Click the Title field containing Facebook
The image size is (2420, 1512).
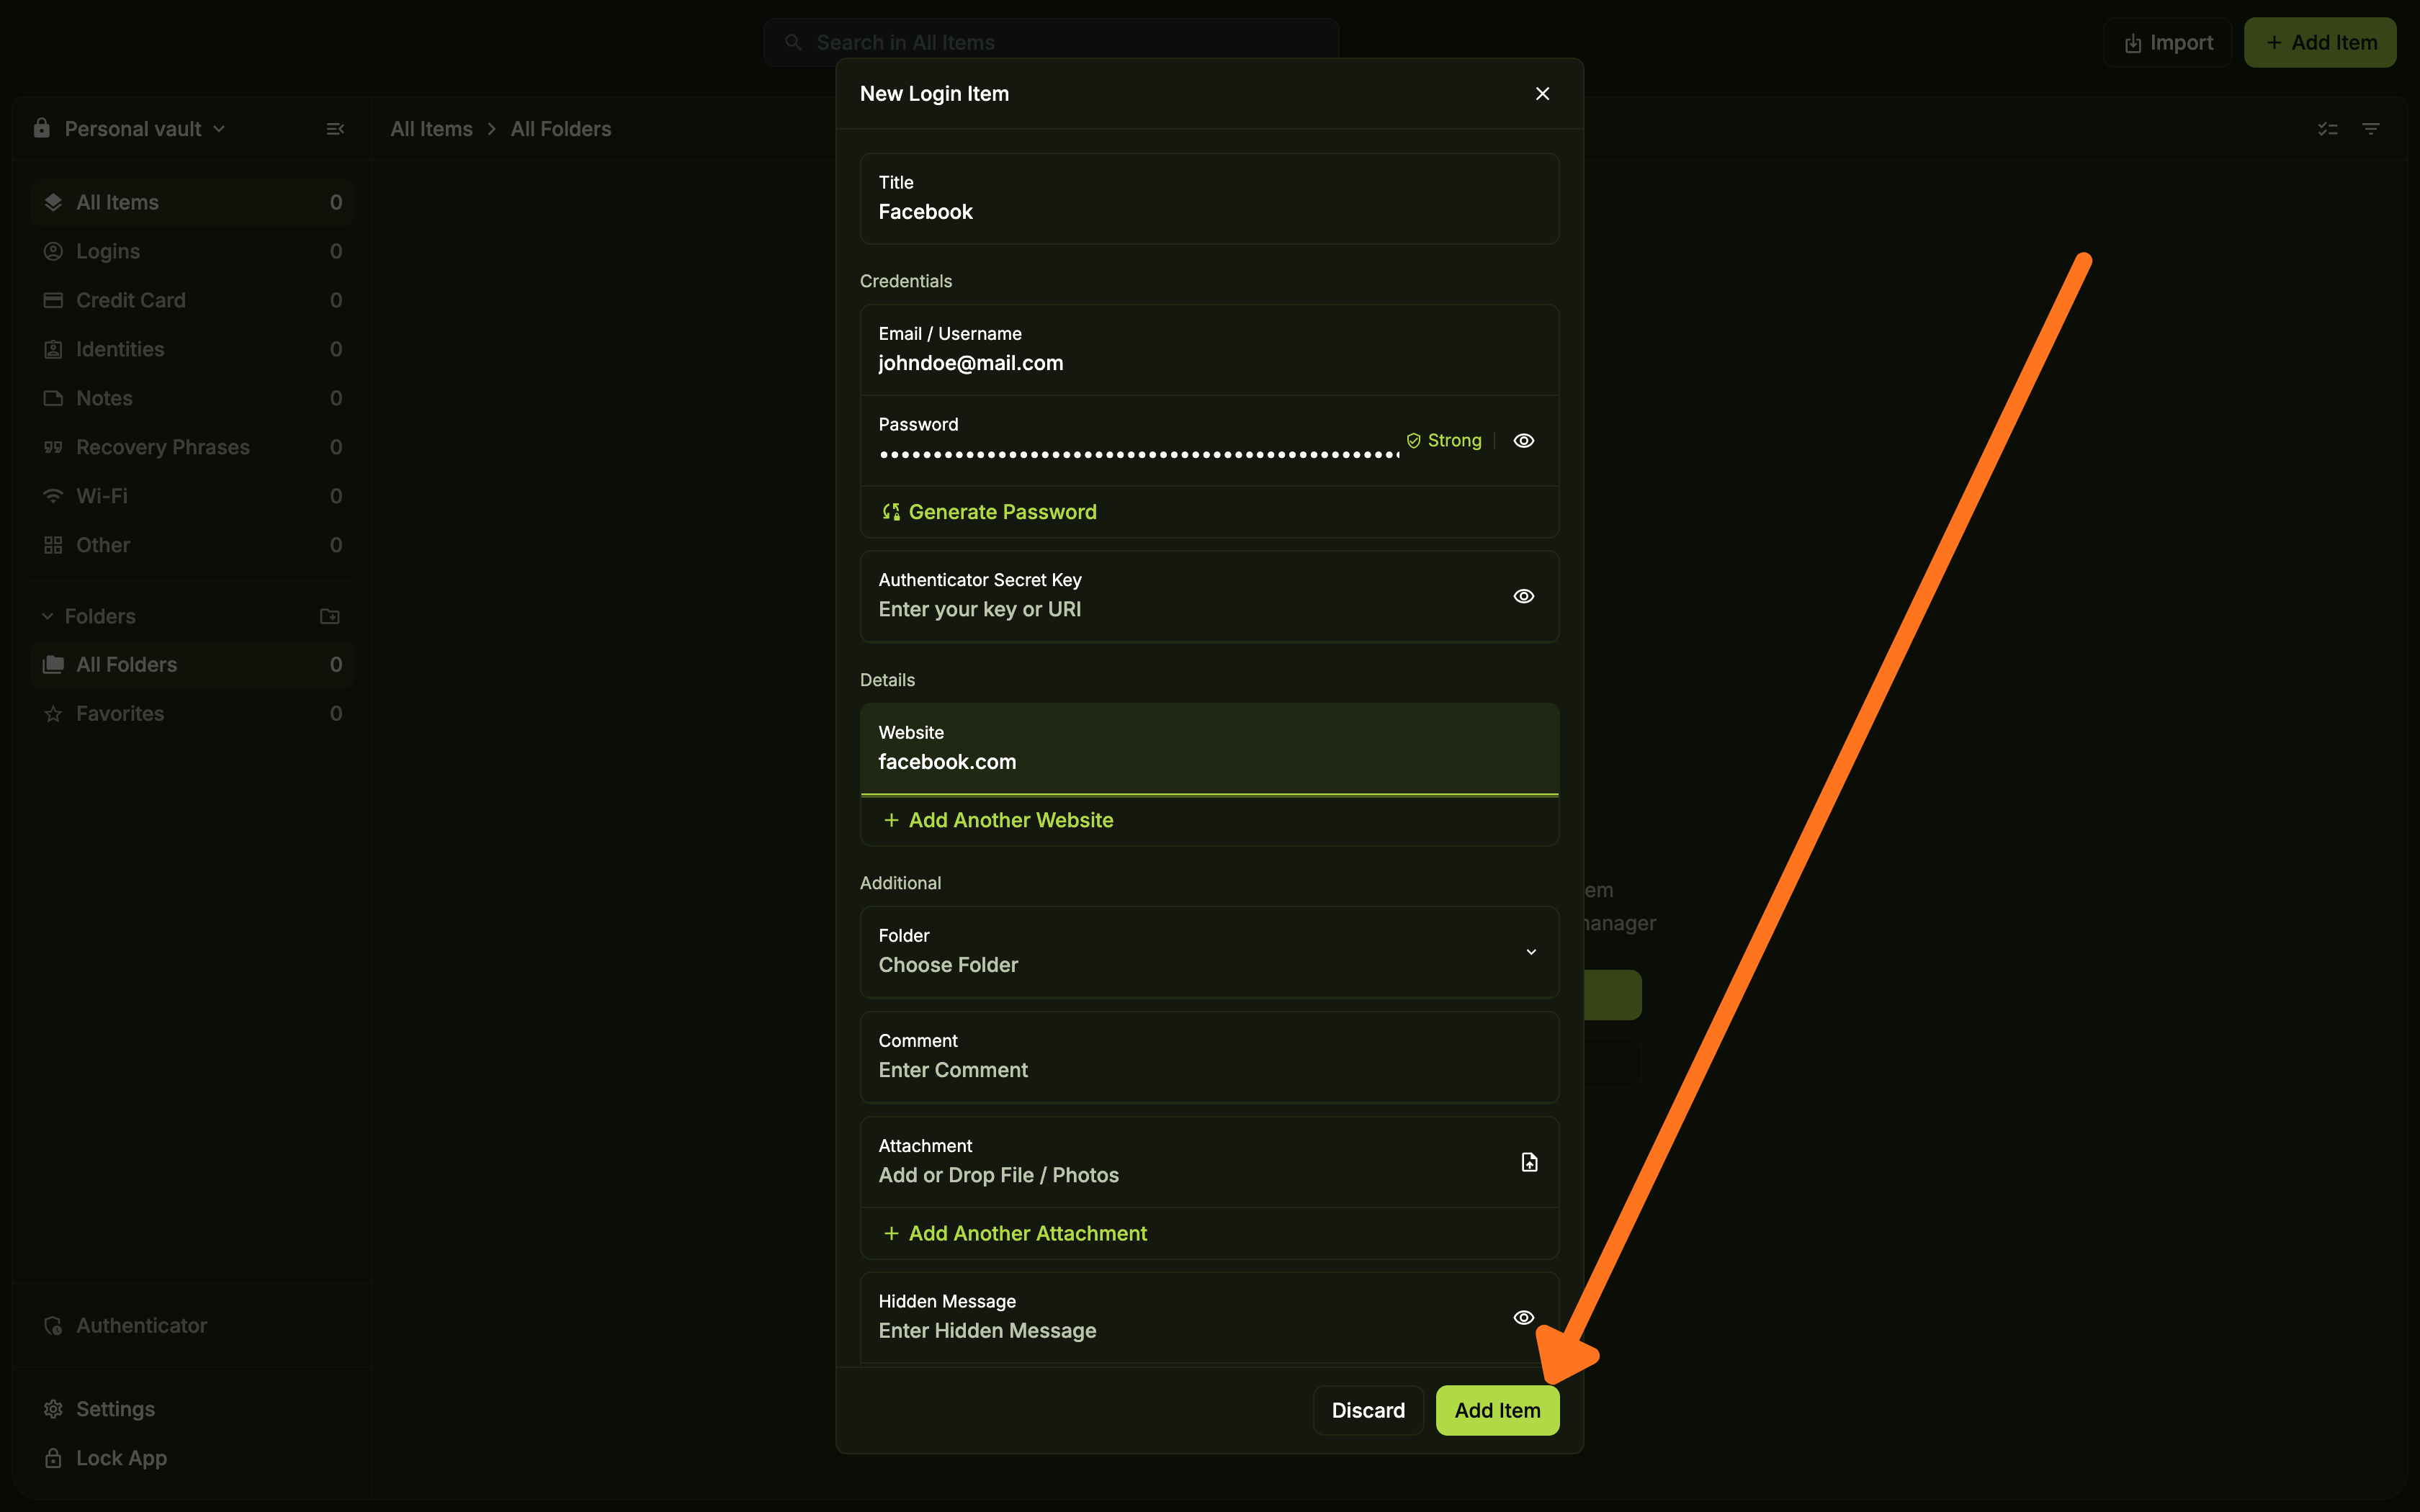click(x=1209, y=198)
